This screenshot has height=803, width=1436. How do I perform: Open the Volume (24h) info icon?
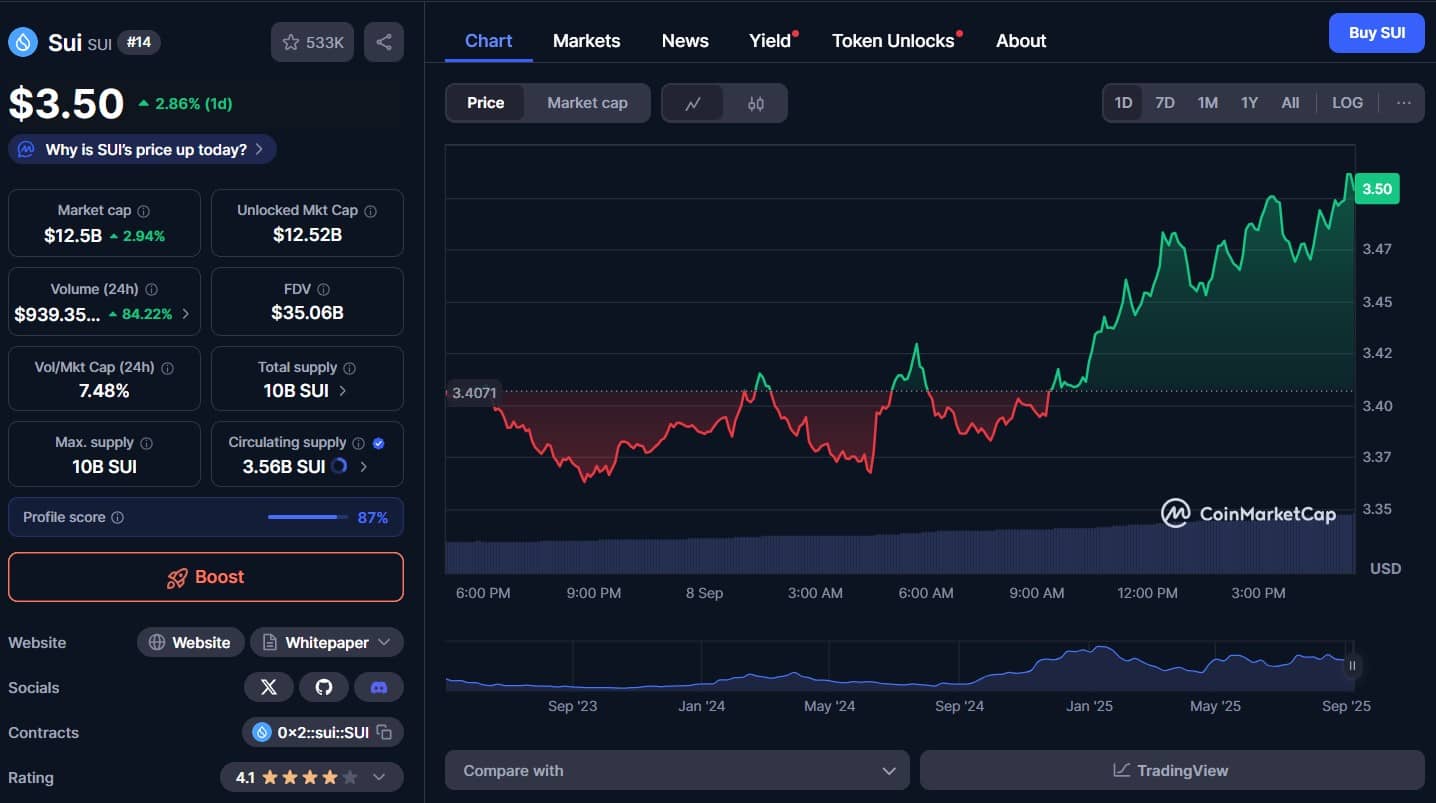151,289
